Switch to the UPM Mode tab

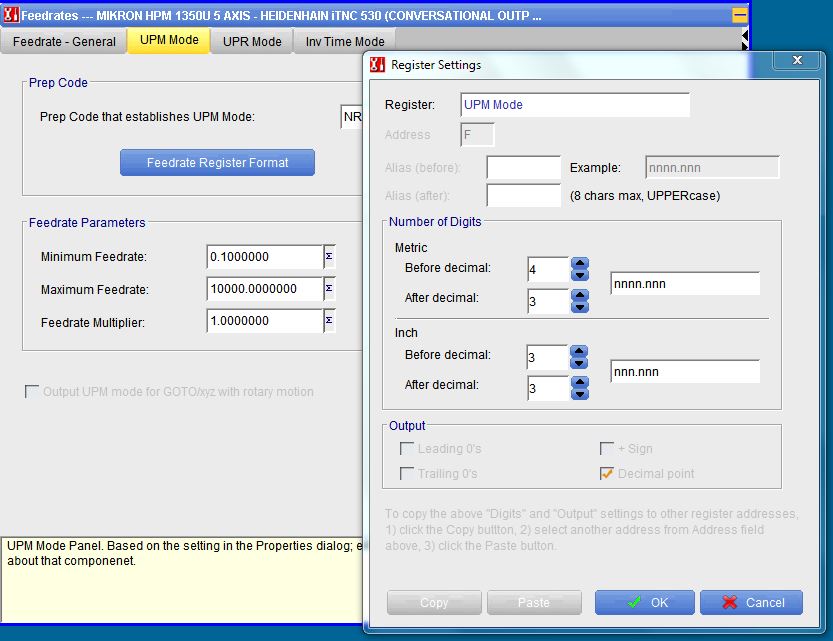[x=169, y=40]
